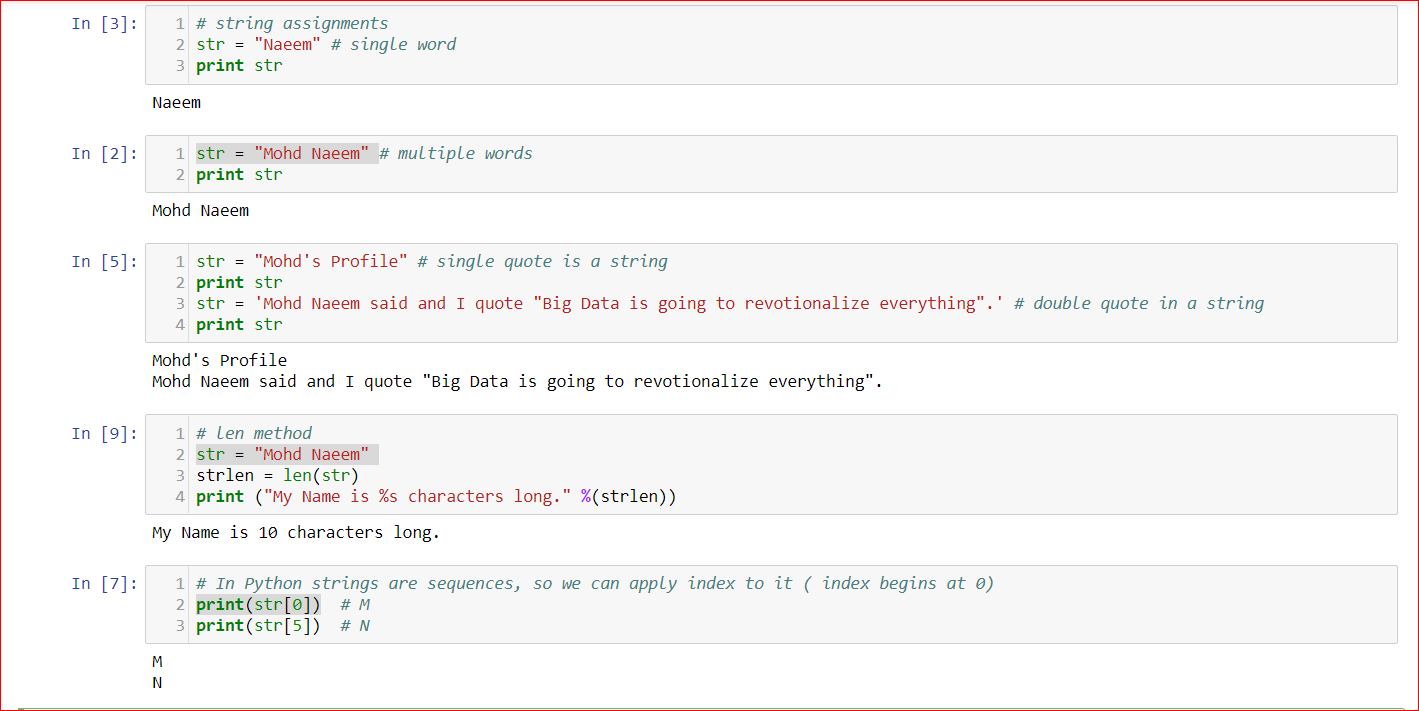Click the line 'print(str[5]) # N'
This screenshot has height=711, width=1419.
(283, 625)
